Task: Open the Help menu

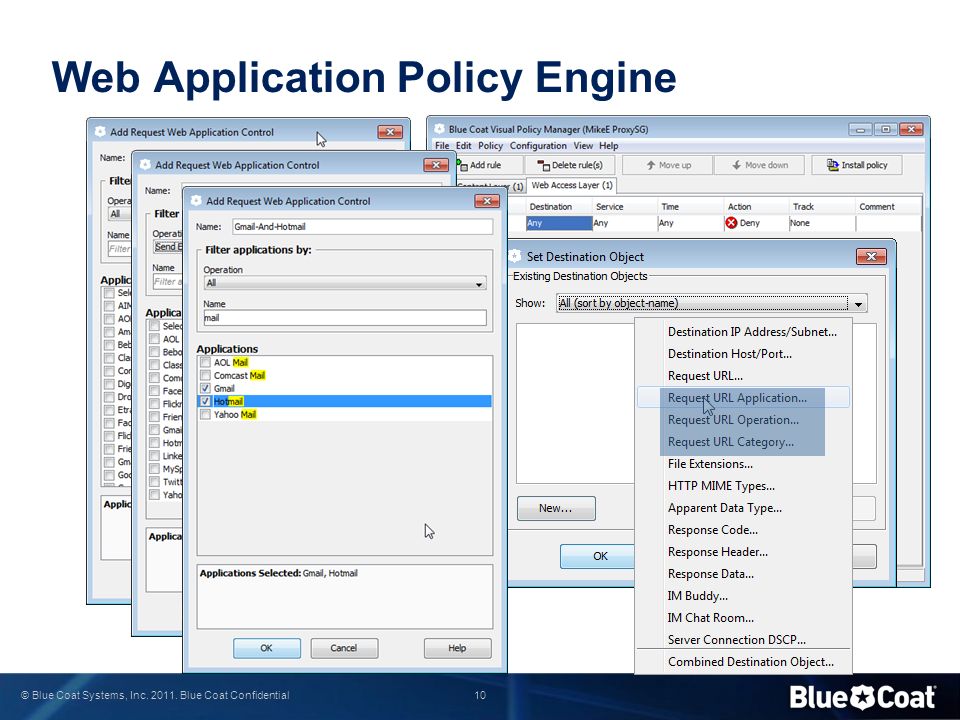Action: tap(609, 146)
